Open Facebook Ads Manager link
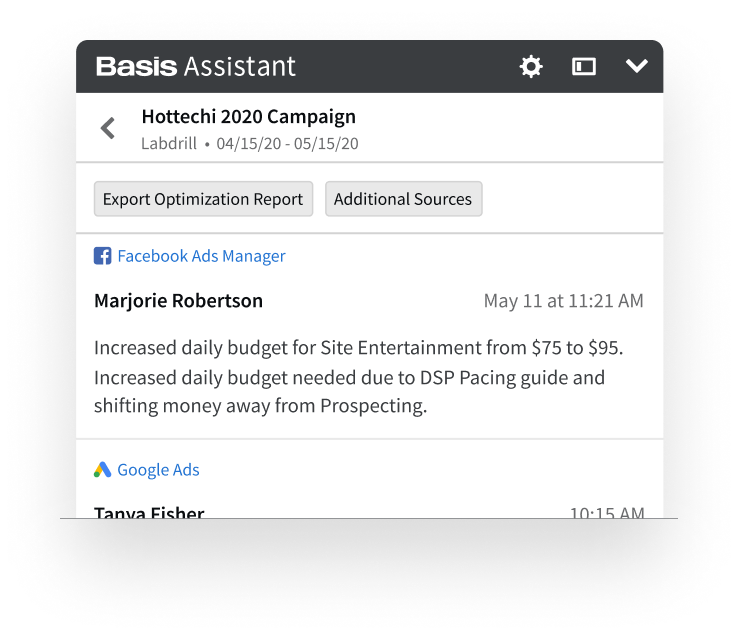The image size is (750, 639). (201, 256)
